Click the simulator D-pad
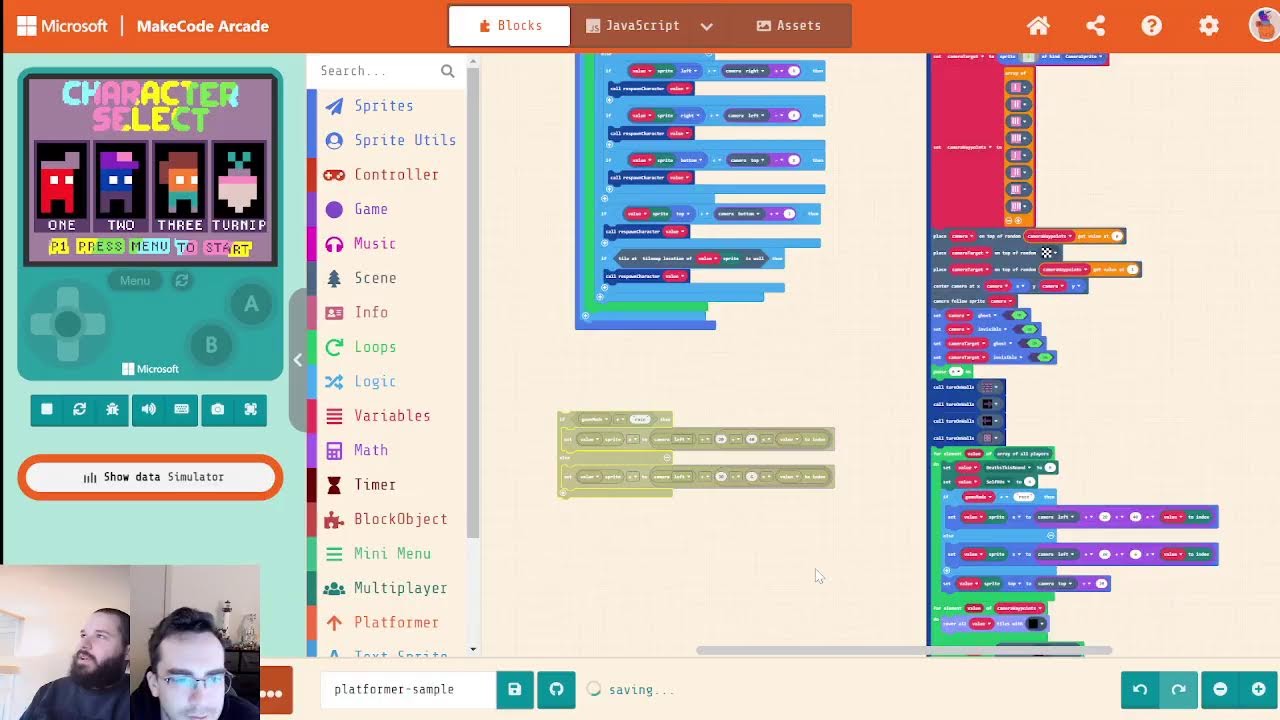 (x=67, y=324)
